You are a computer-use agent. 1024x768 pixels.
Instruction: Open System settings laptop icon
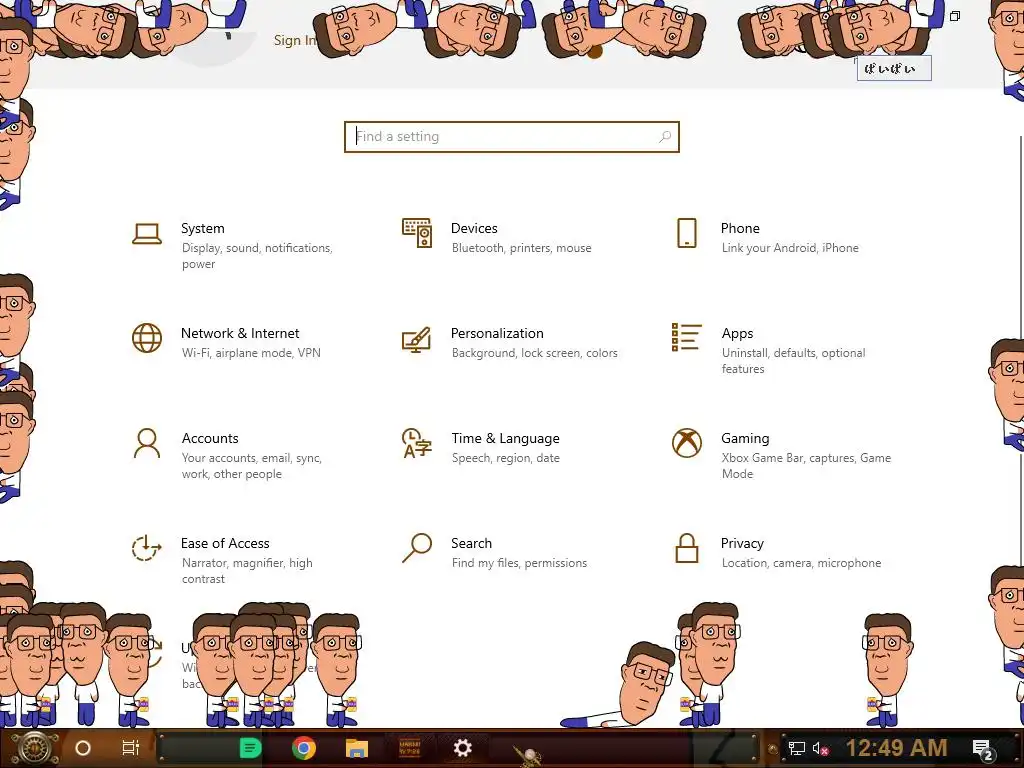pyautogui.click(x=147, y=233)
